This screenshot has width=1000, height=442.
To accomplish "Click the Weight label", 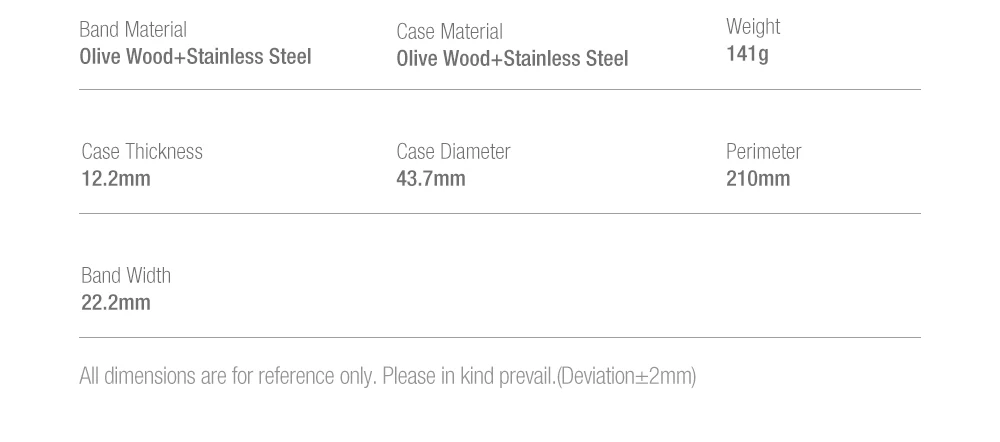I will (753, 27).
